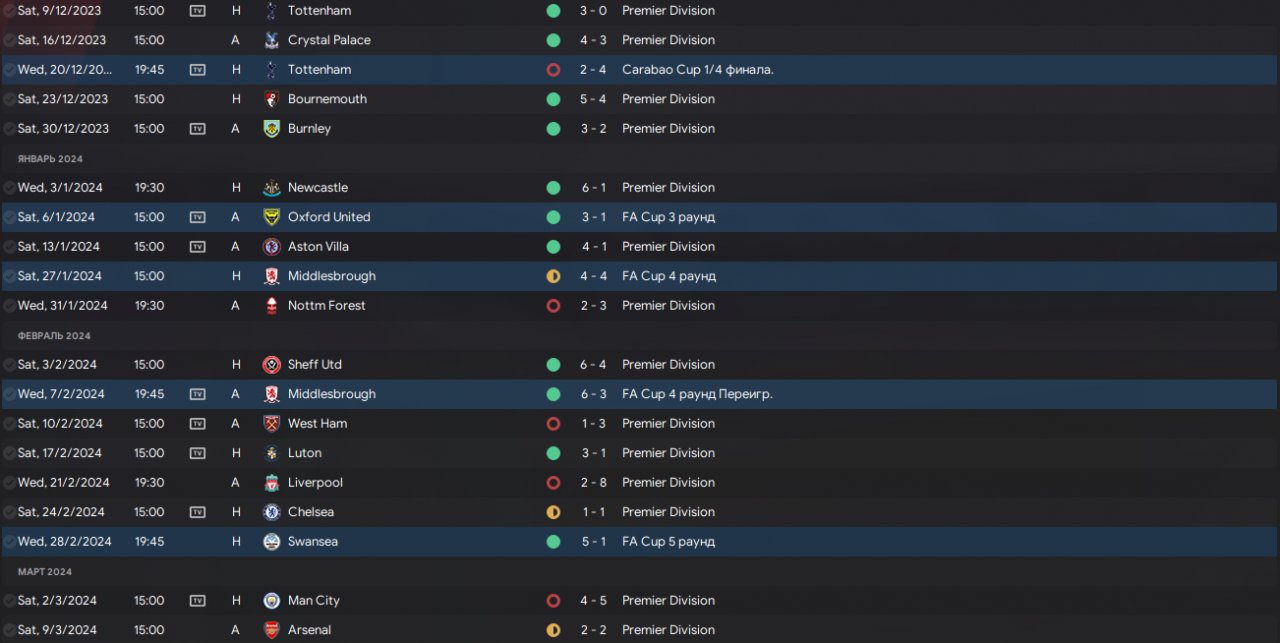Open the Man City club badge
Image resolution: width=1280 pixels, height=643 pixels.
271,600
